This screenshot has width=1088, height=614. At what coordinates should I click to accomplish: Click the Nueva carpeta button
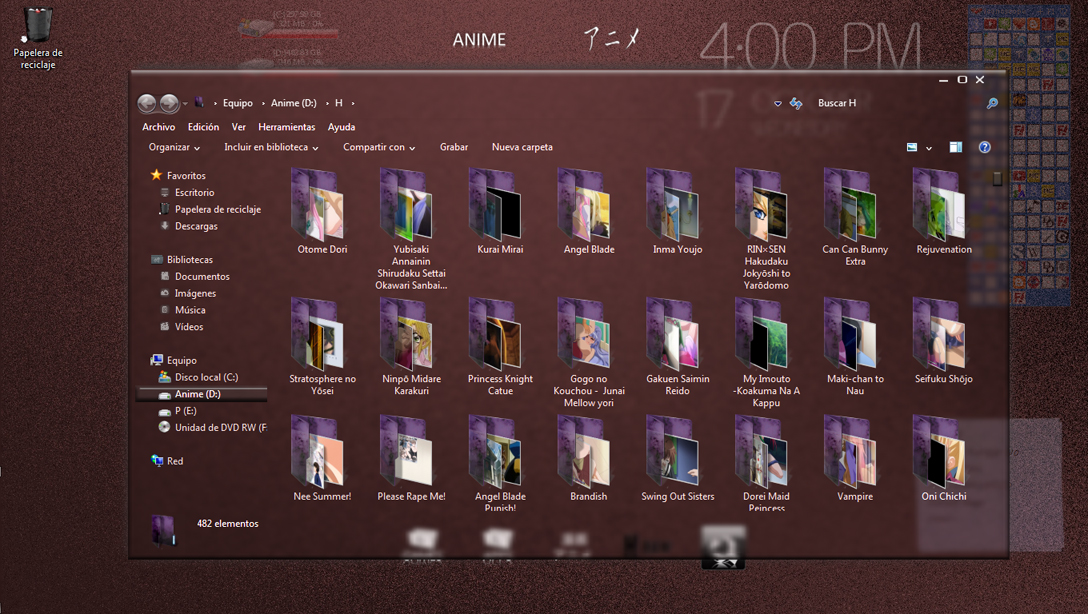(x=522, y=147)
